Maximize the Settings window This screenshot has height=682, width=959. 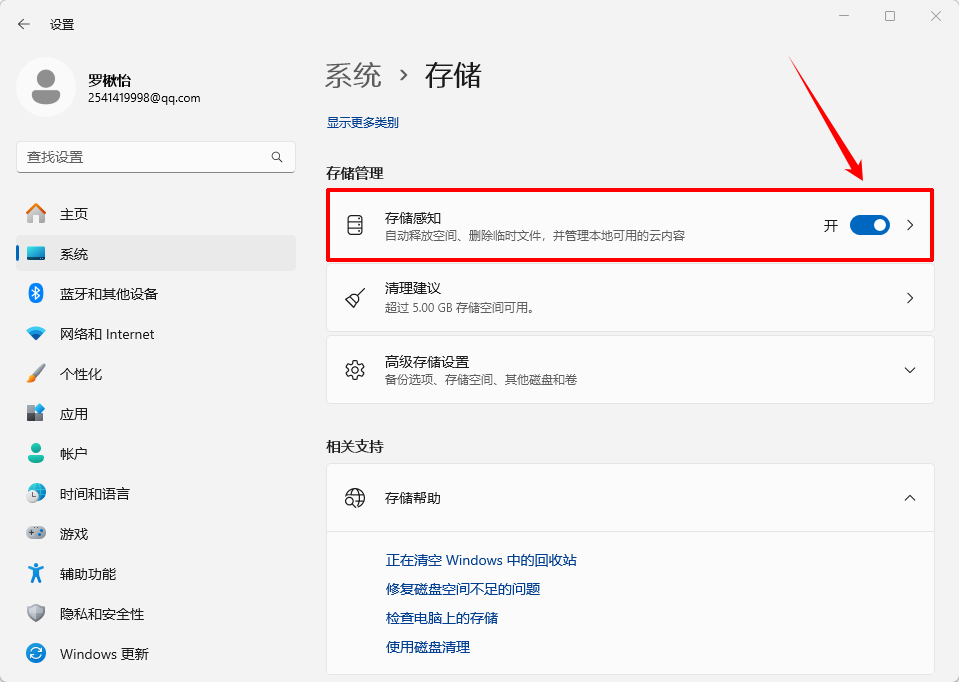pyautogui.click(x=890, y=16)
